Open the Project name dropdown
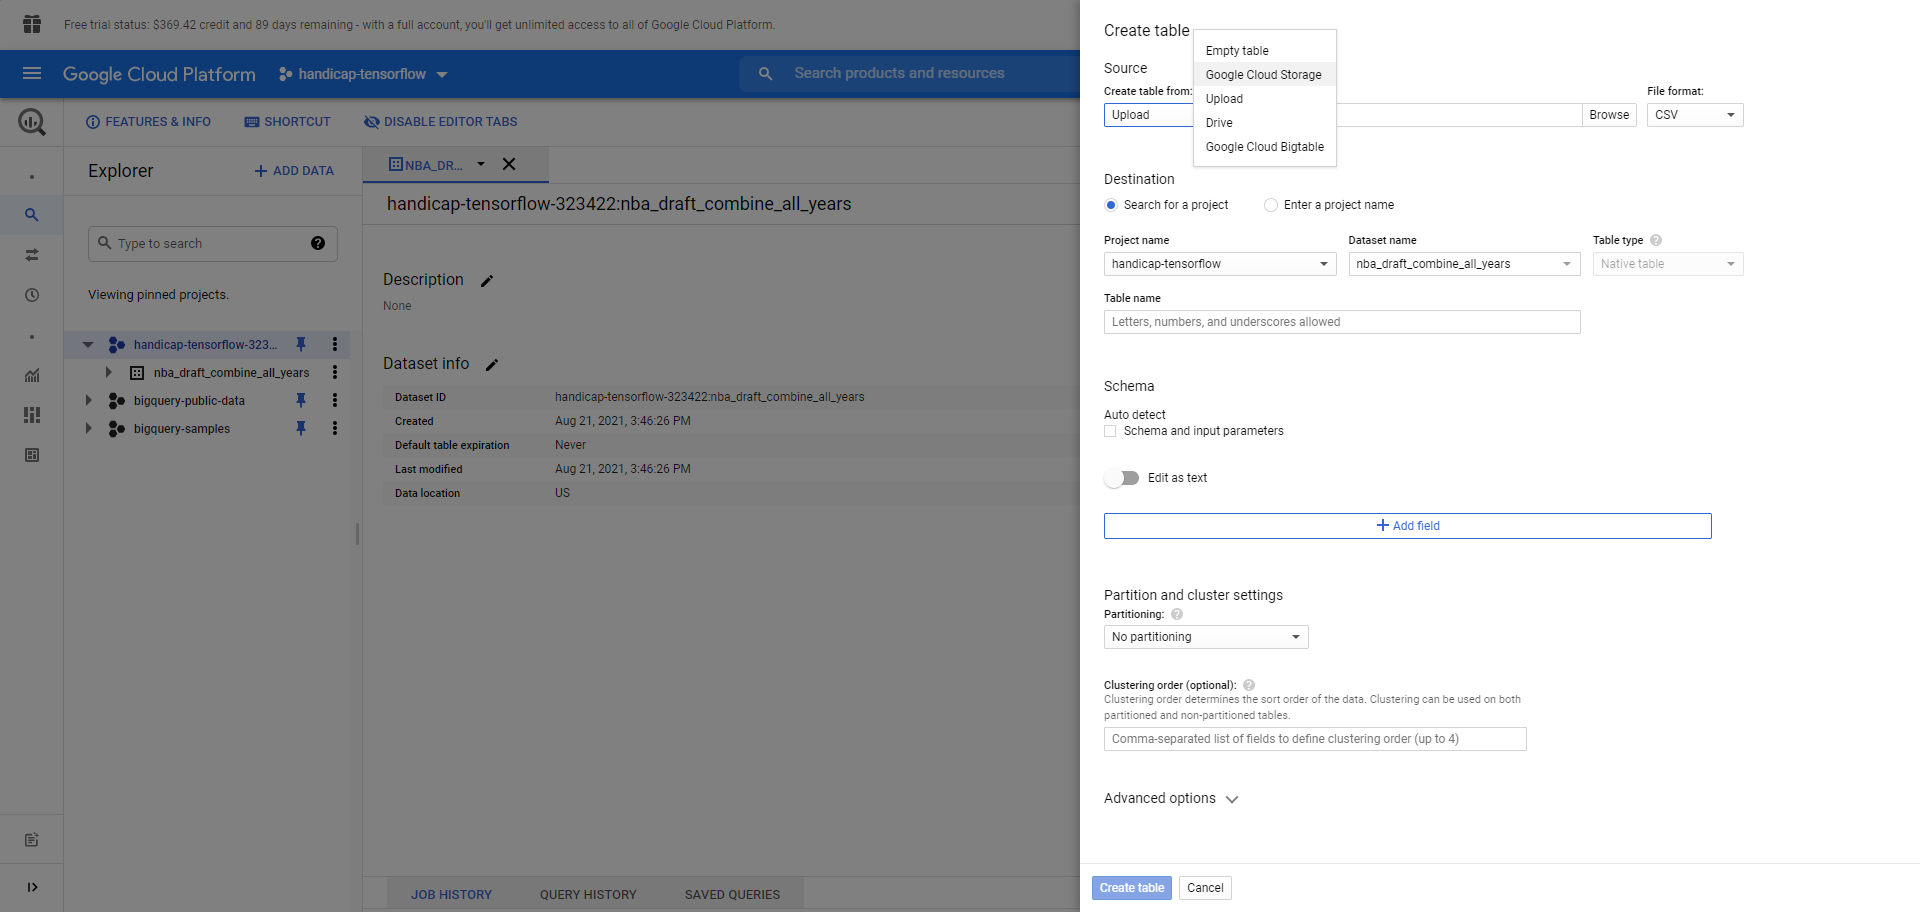1920x912 pixels. (1220, 264)
